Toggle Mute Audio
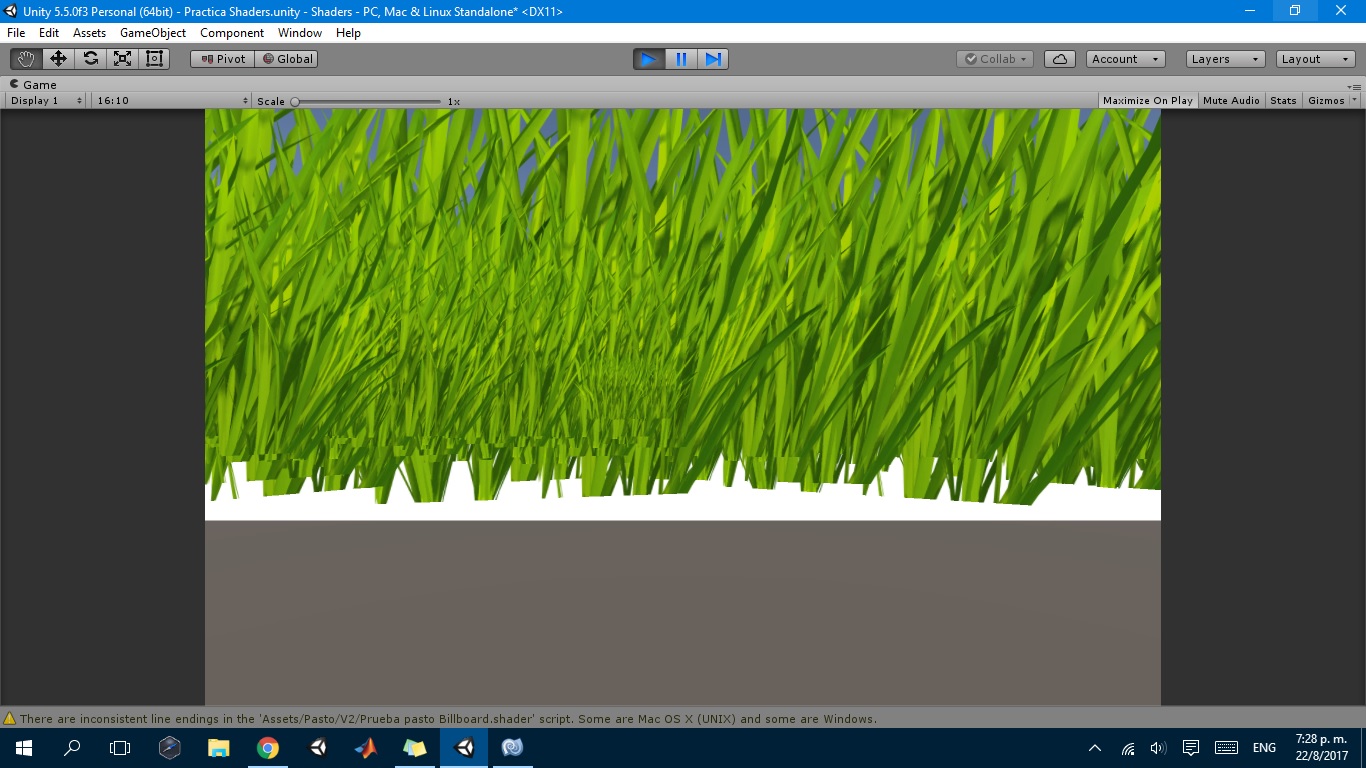Image resolution: width=1366 pixels, height=768 pixels. coord(1231,101)
